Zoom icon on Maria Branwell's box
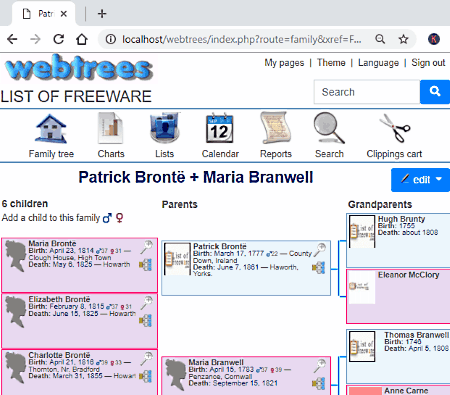Screen dimensions: 450x395 (319, 366)
